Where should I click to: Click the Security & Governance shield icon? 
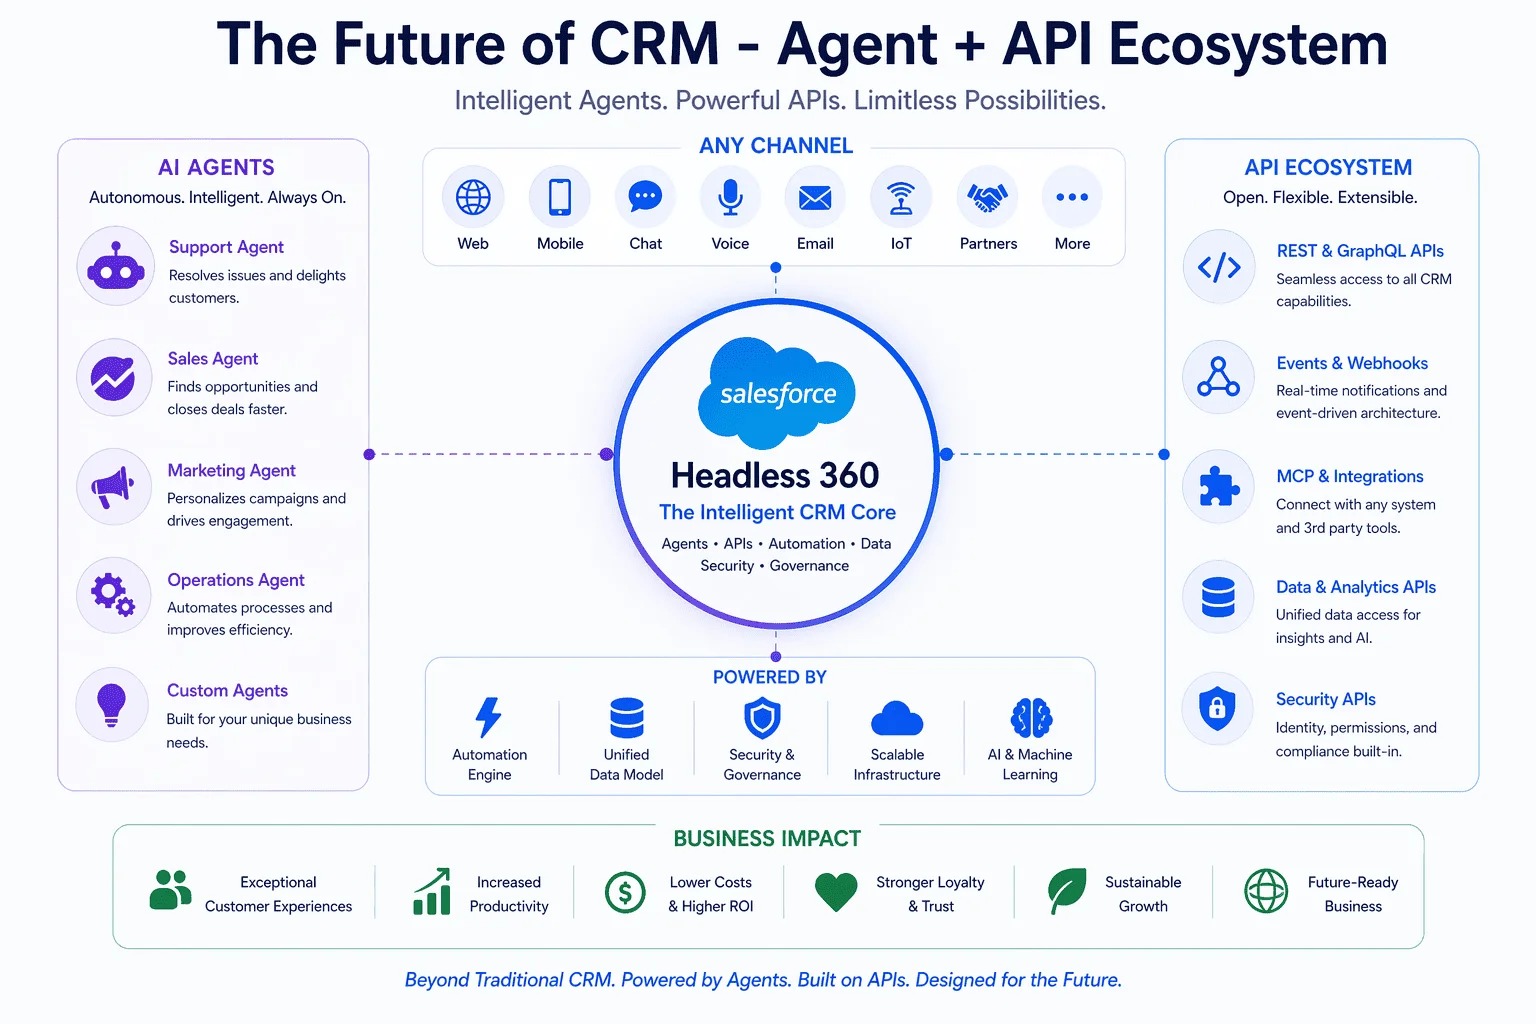point(762,718)
